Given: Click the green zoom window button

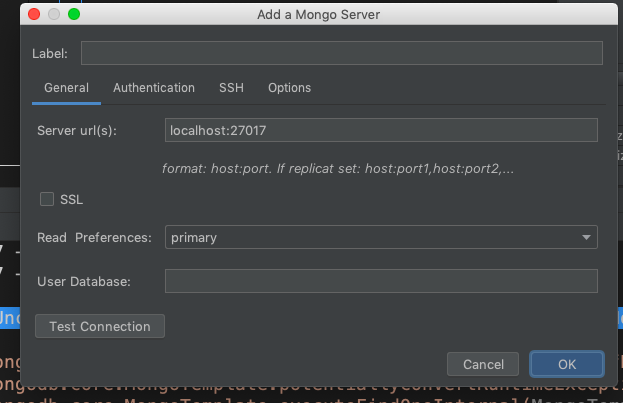Looking at the screenshot, I should (74, 14).
